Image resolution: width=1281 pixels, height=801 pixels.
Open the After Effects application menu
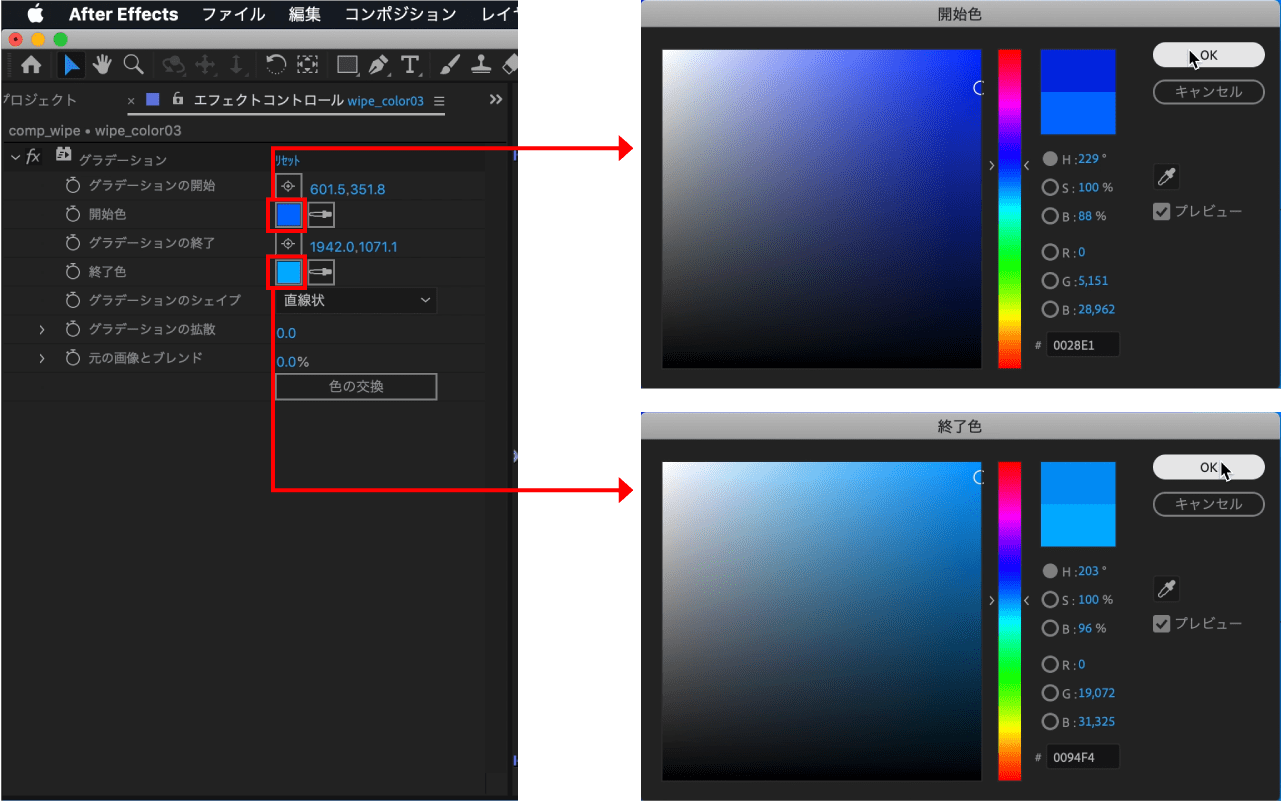click(x=123, y=14)
